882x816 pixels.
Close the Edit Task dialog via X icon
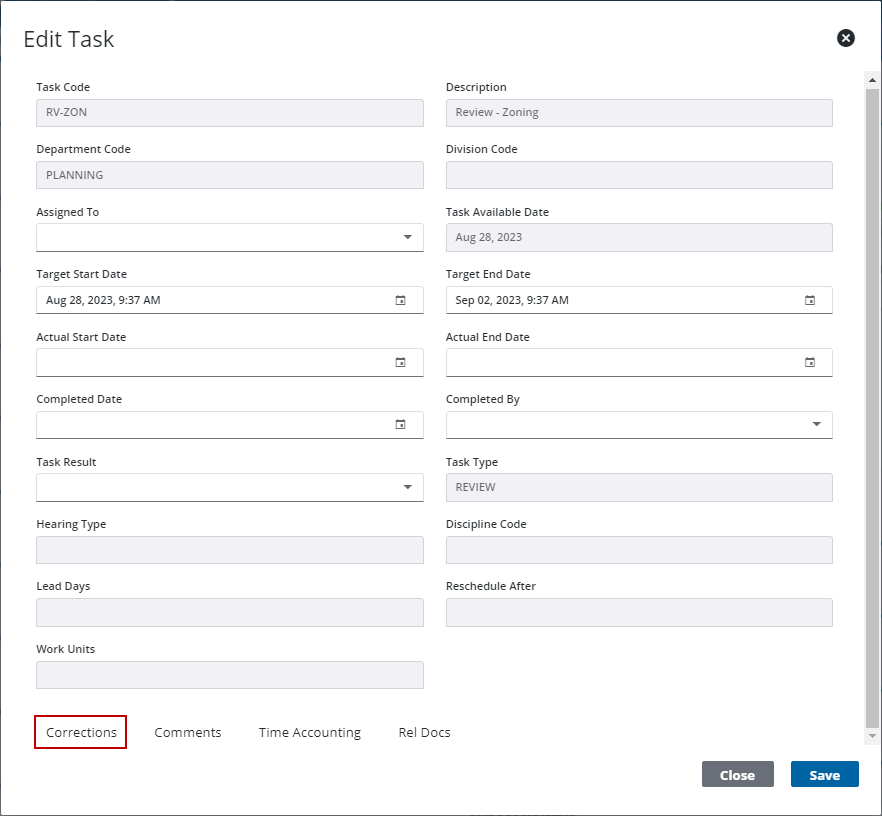tap(845, 38)
